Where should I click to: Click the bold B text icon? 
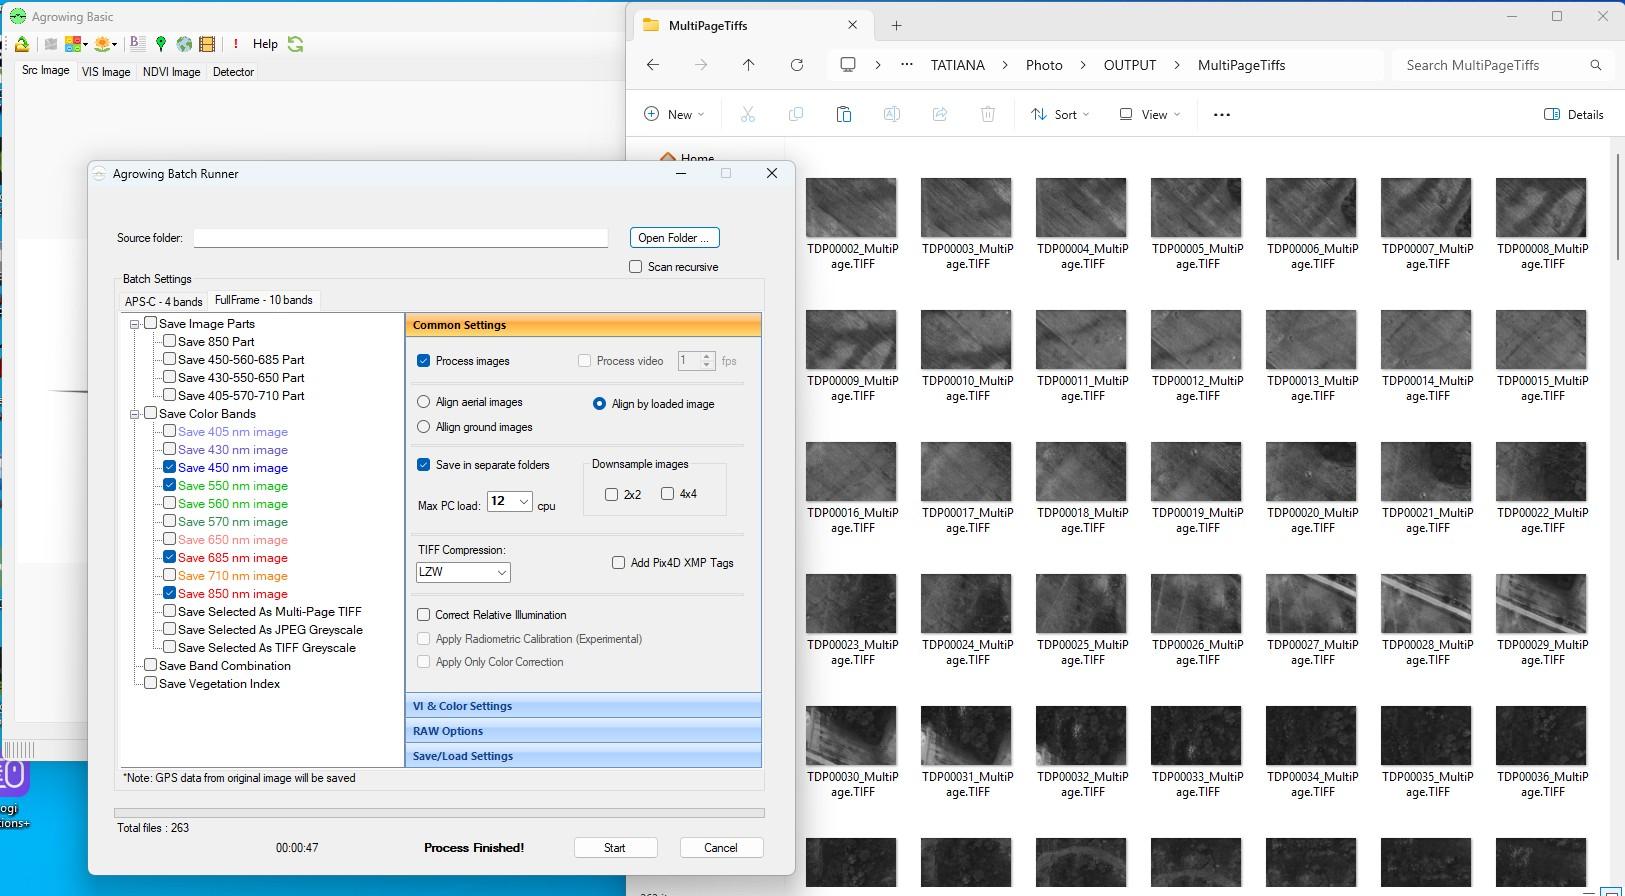(137, 44)
